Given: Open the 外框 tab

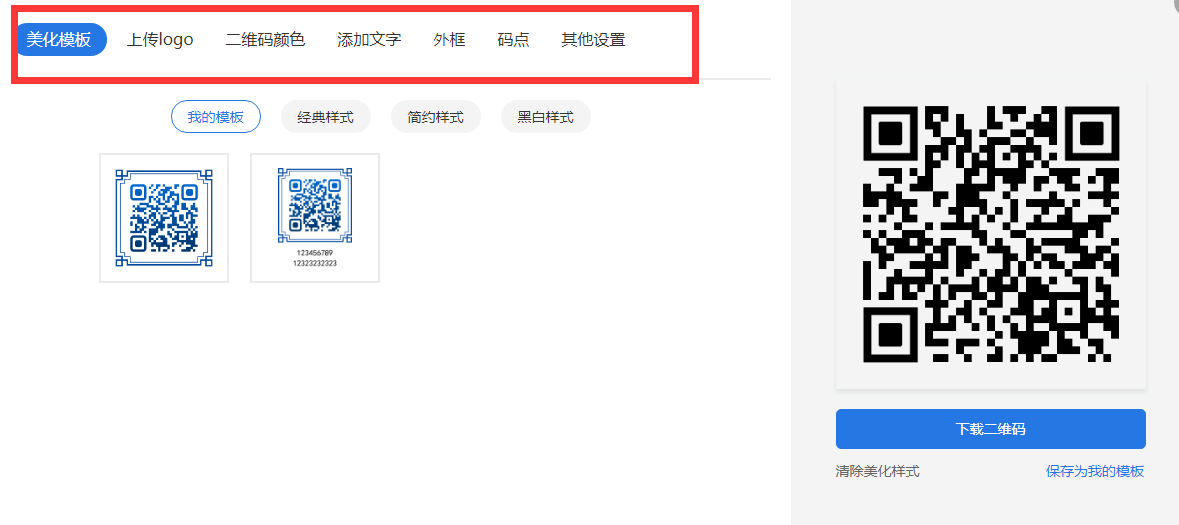Looking at the screenshot, I should point(450,40).
